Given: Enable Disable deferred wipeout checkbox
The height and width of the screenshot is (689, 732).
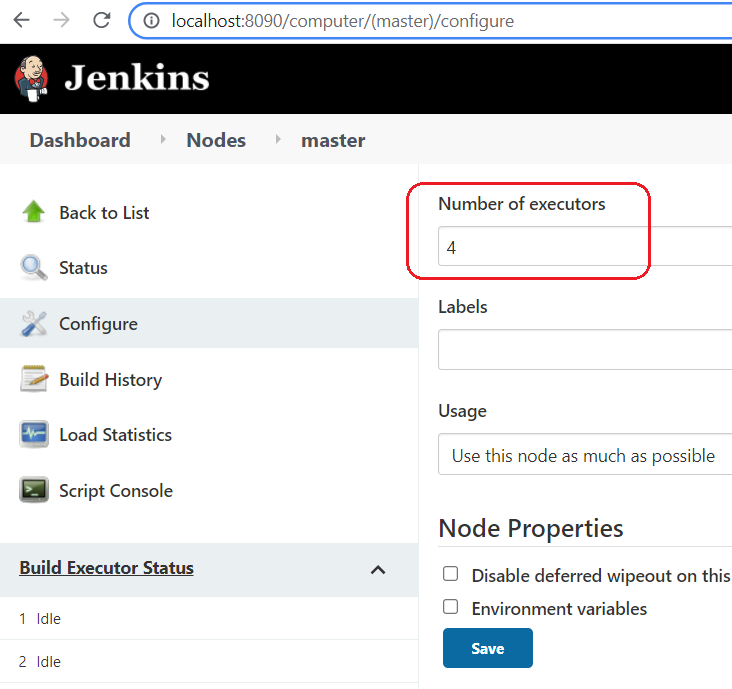Looking at the screenshot, I should (450, 574).
